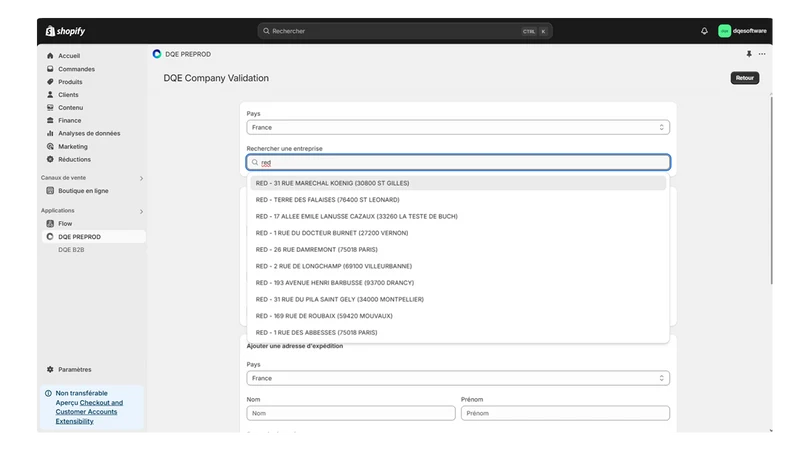Click the Boutique en ligne store icon

(50, 191)
